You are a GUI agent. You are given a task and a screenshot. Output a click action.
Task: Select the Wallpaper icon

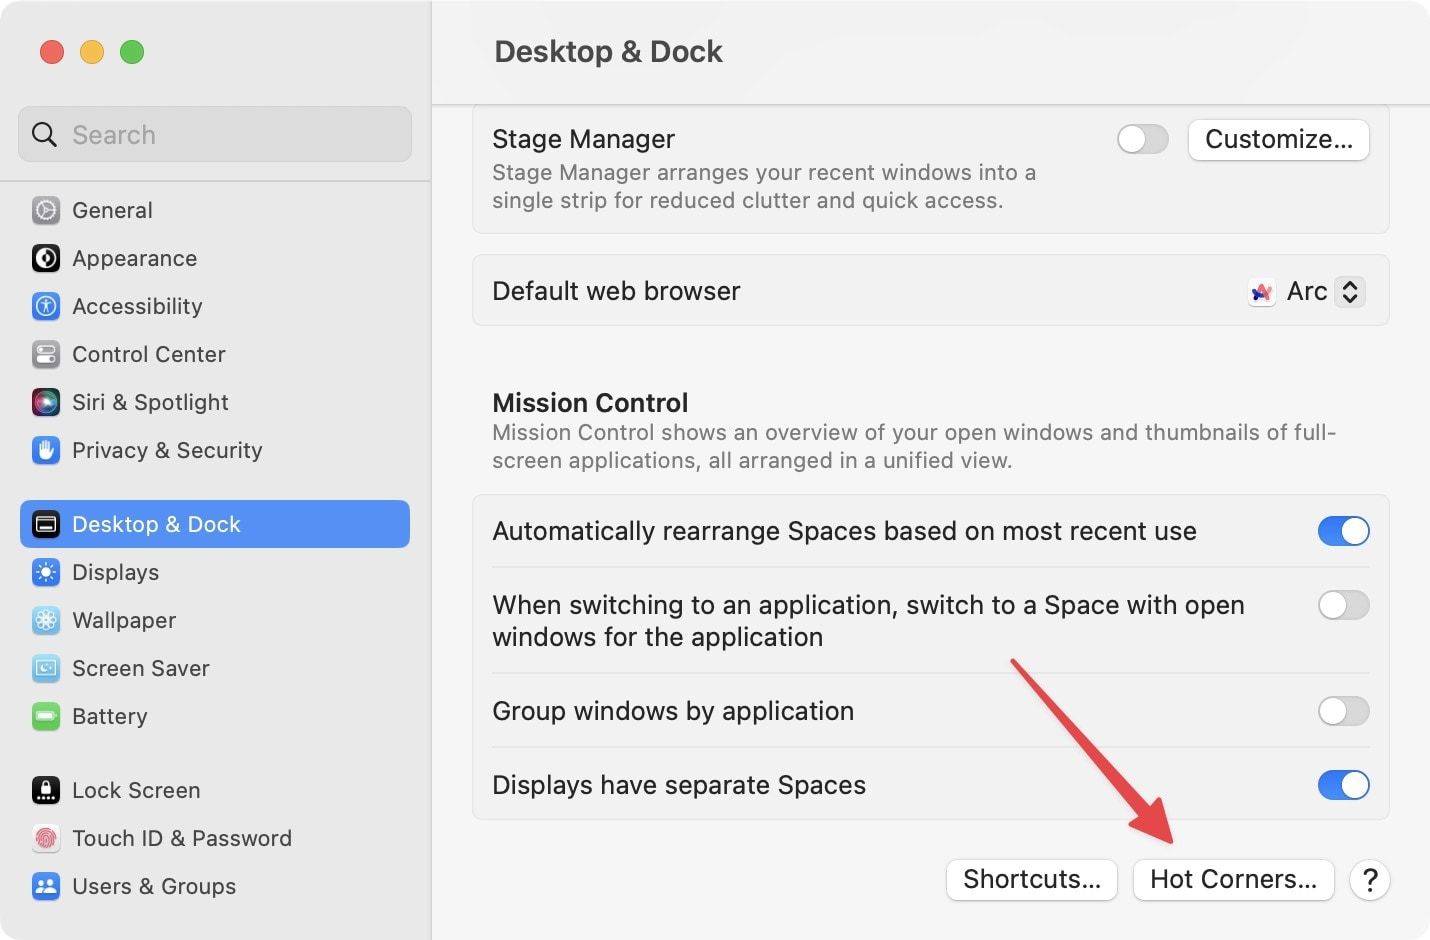click(x=46, y=620)
